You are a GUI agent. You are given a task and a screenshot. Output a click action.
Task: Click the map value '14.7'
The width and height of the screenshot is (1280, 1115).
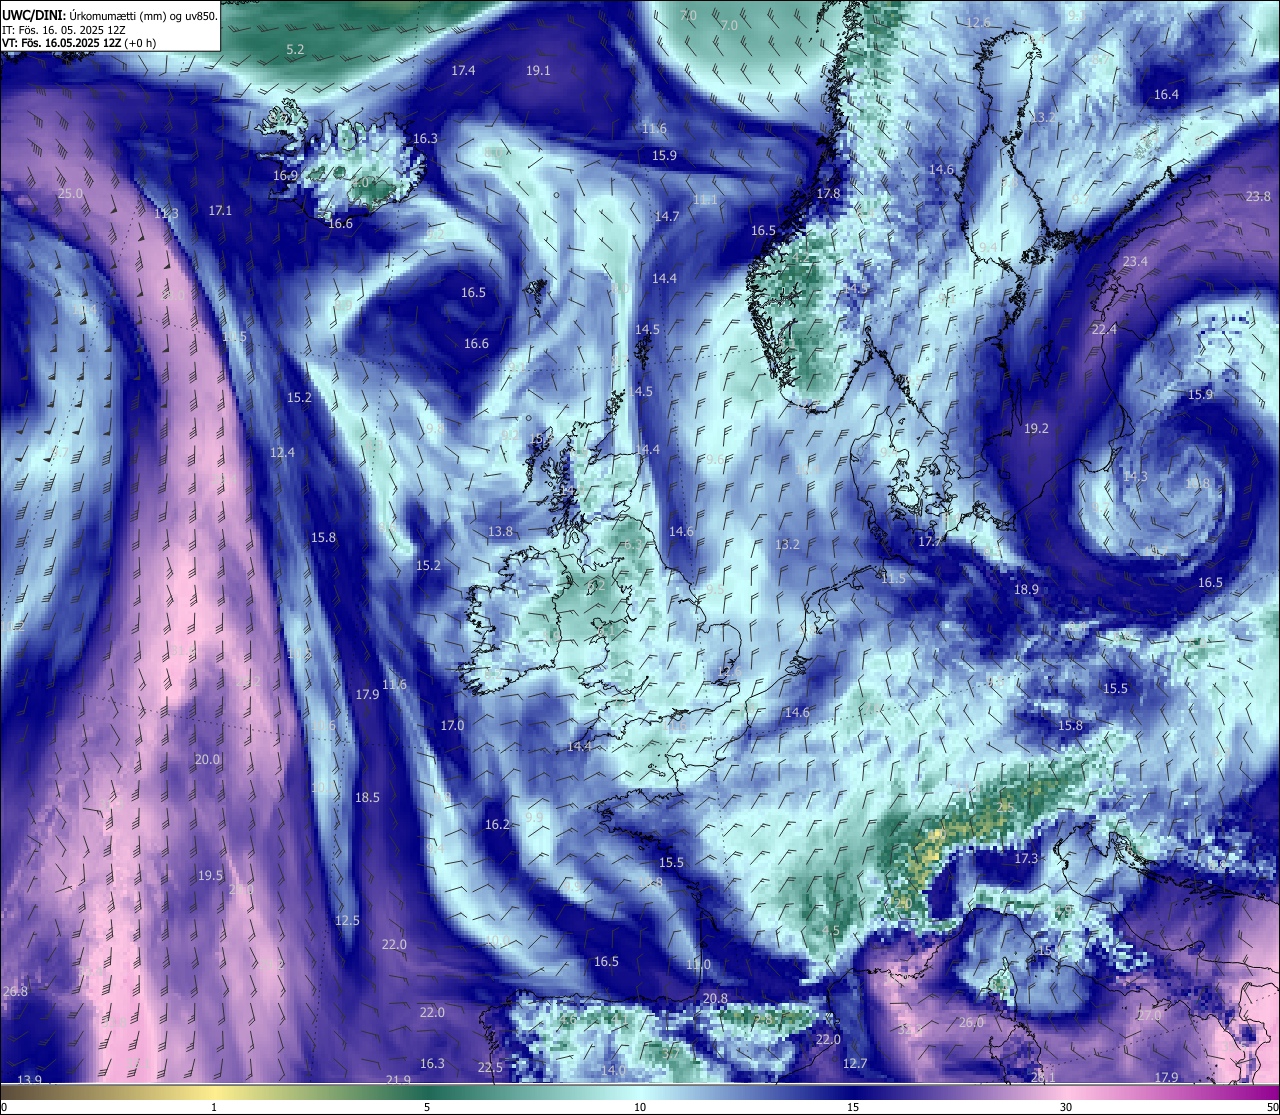pos(667,217)
